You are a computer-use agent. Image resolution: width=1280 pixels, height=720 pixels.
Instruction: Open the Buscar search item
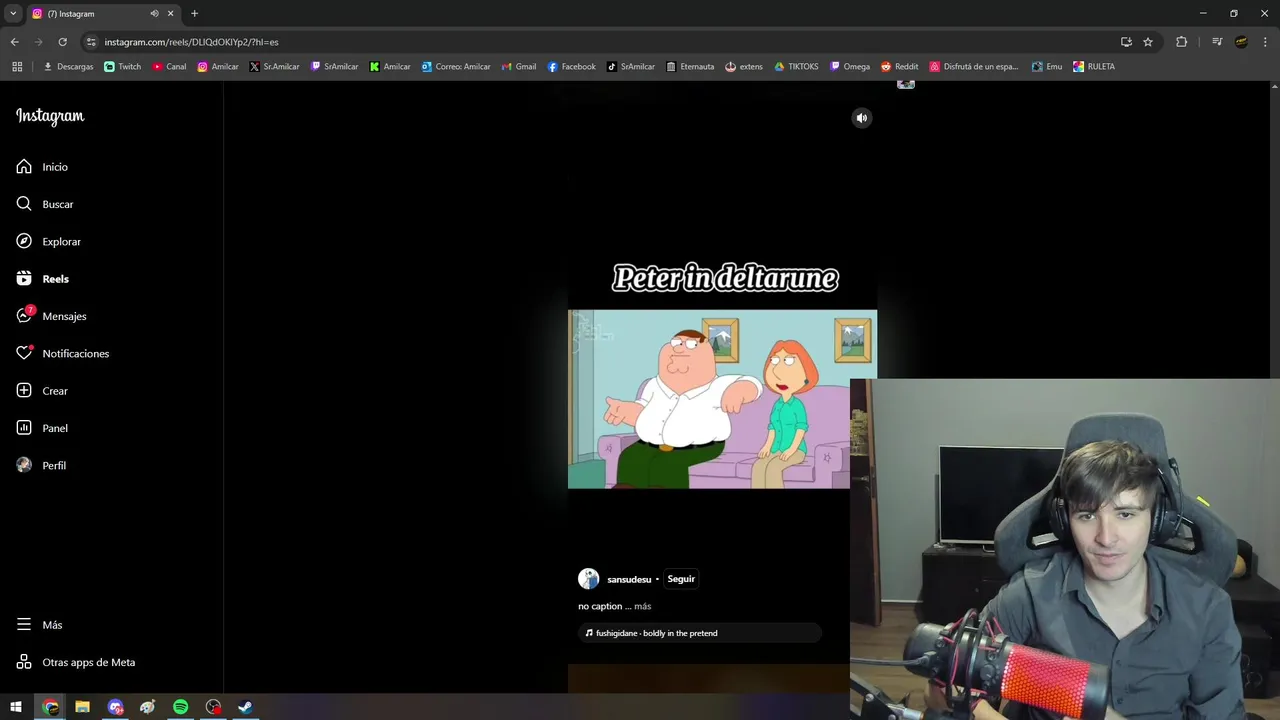click(x=45, y=204)
